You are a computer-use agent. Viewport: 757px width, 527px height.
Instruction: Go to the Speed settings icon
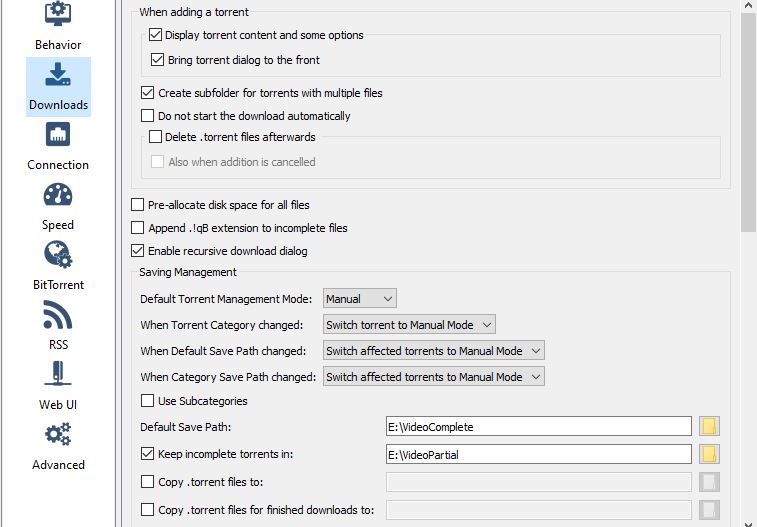click(x=58, y=194)
